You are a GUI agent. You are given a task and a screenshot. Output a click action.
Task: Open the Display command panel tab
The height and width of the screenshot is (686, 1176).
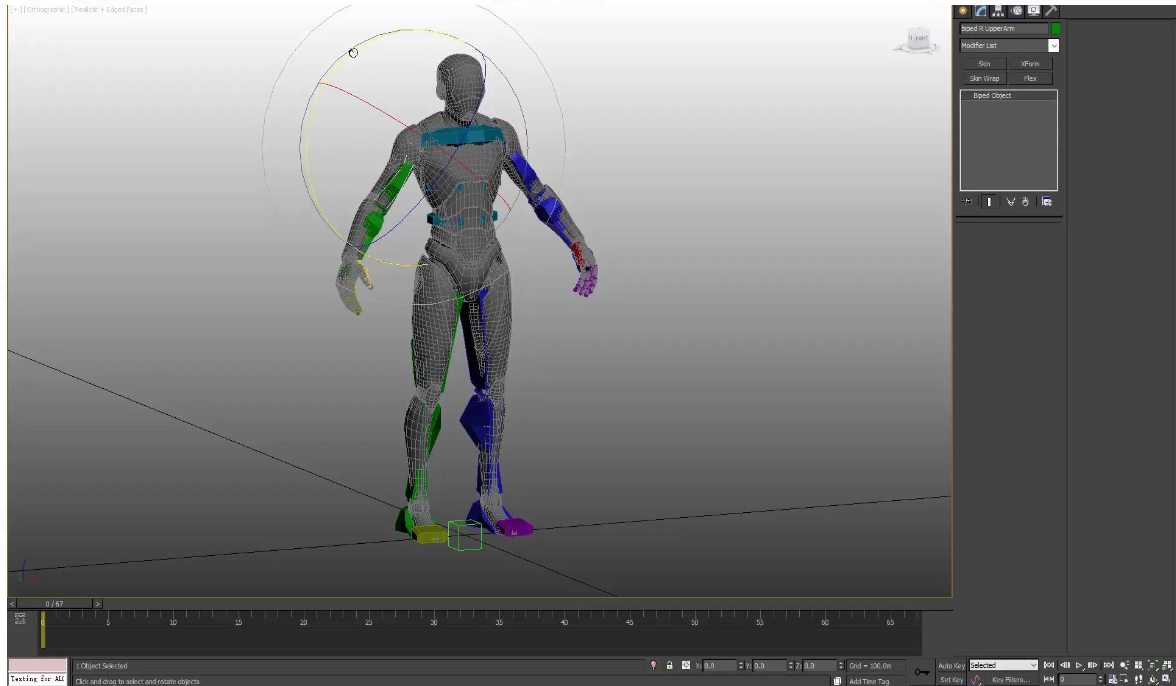1034,10
